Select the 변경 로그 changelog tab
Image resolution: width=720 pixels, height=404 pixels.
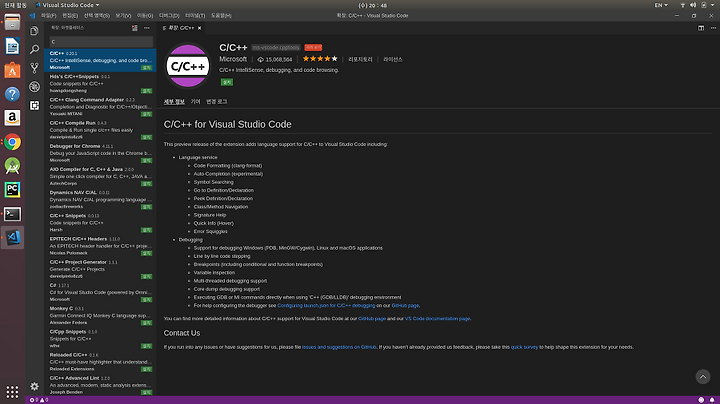click(x=217, y=101)
